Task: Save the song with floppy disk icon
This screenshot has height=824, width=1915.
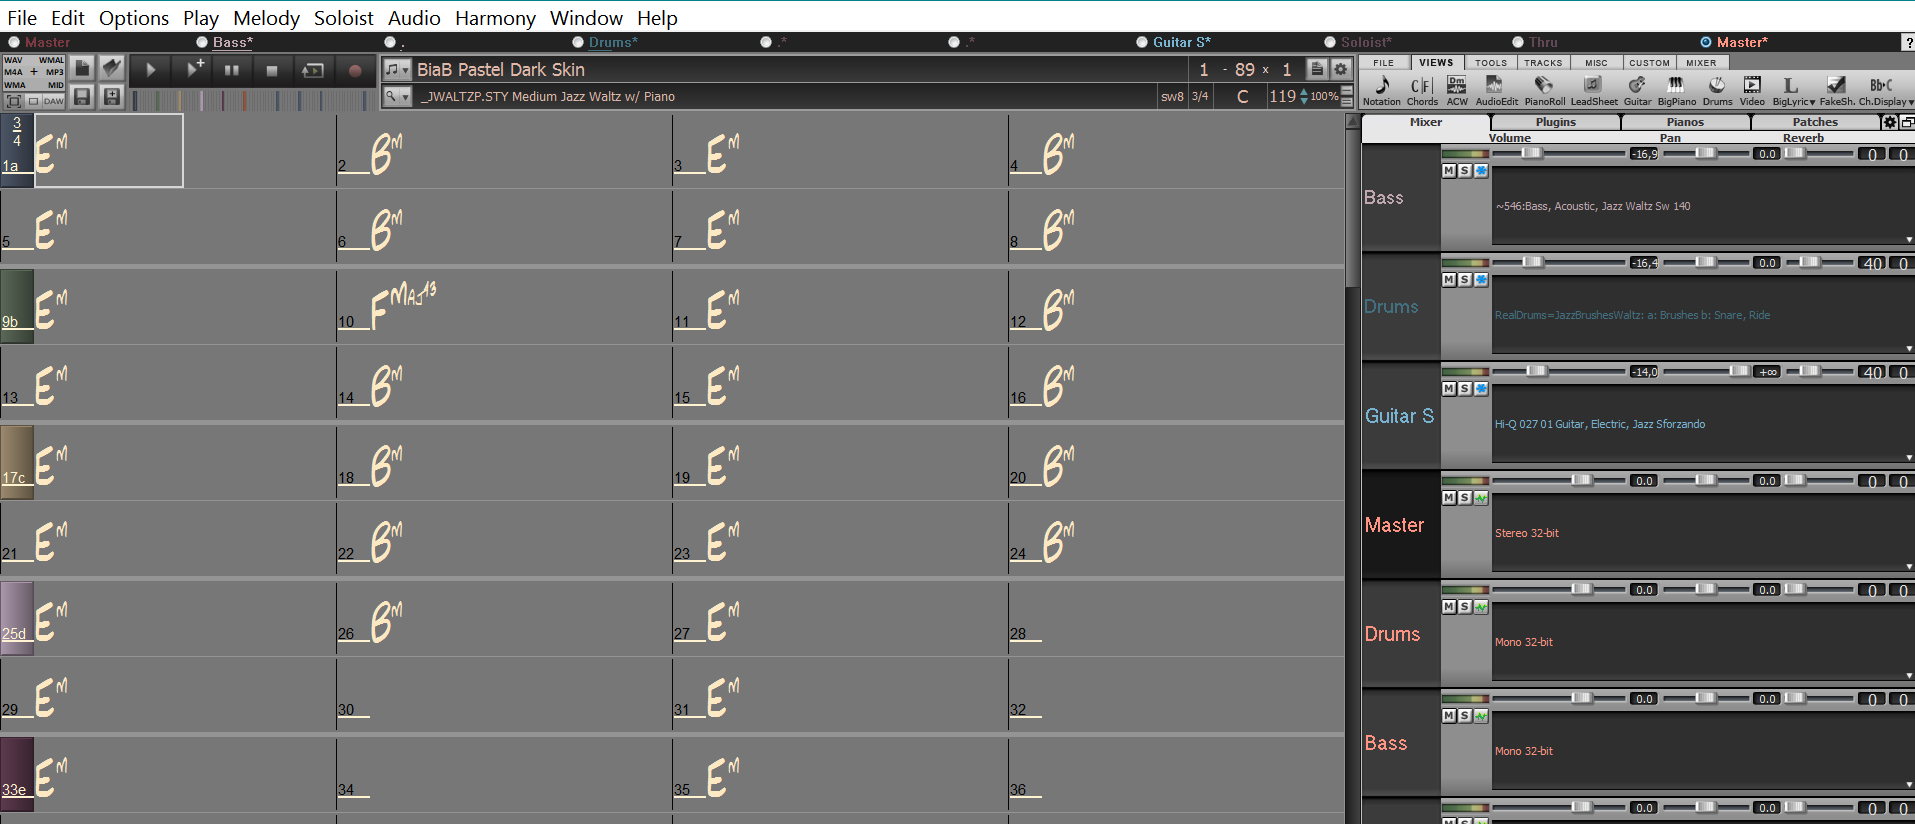Action: coord(83,96)
